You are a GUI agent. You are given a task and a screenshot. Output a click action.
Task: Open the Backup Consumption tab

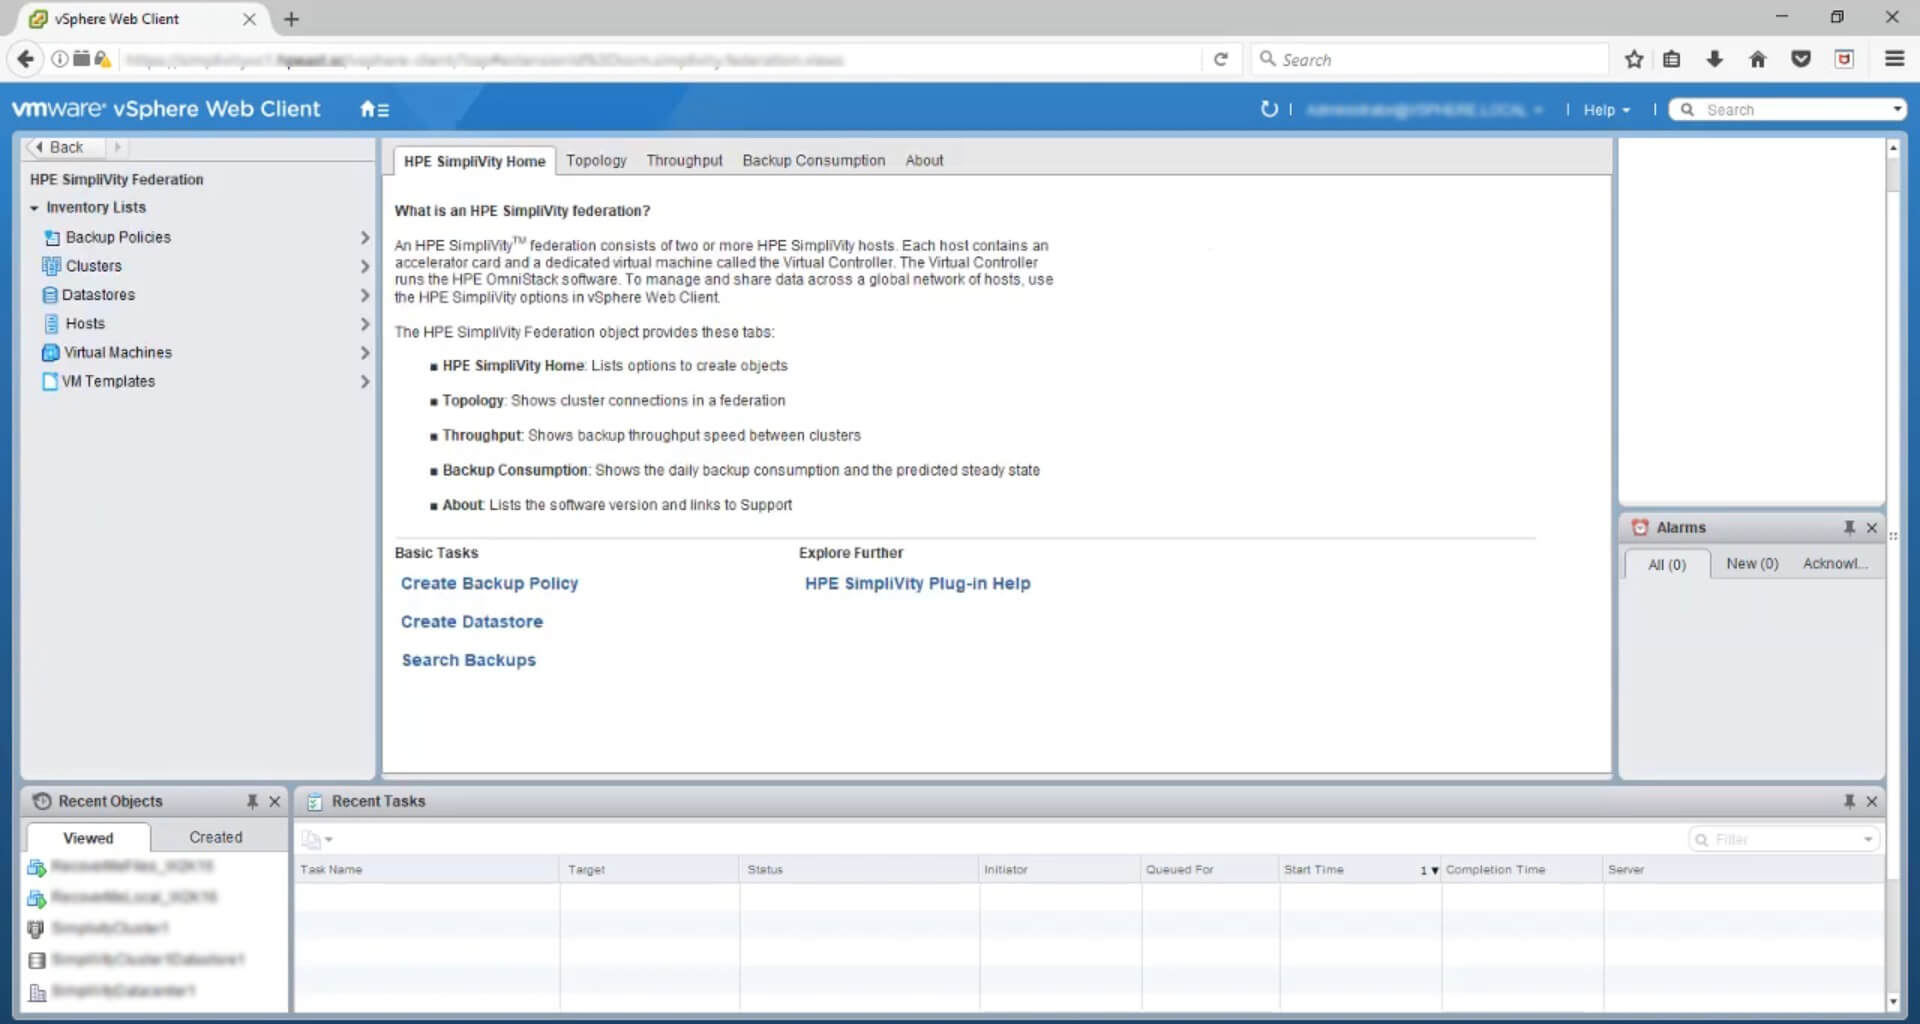[813, 160]
